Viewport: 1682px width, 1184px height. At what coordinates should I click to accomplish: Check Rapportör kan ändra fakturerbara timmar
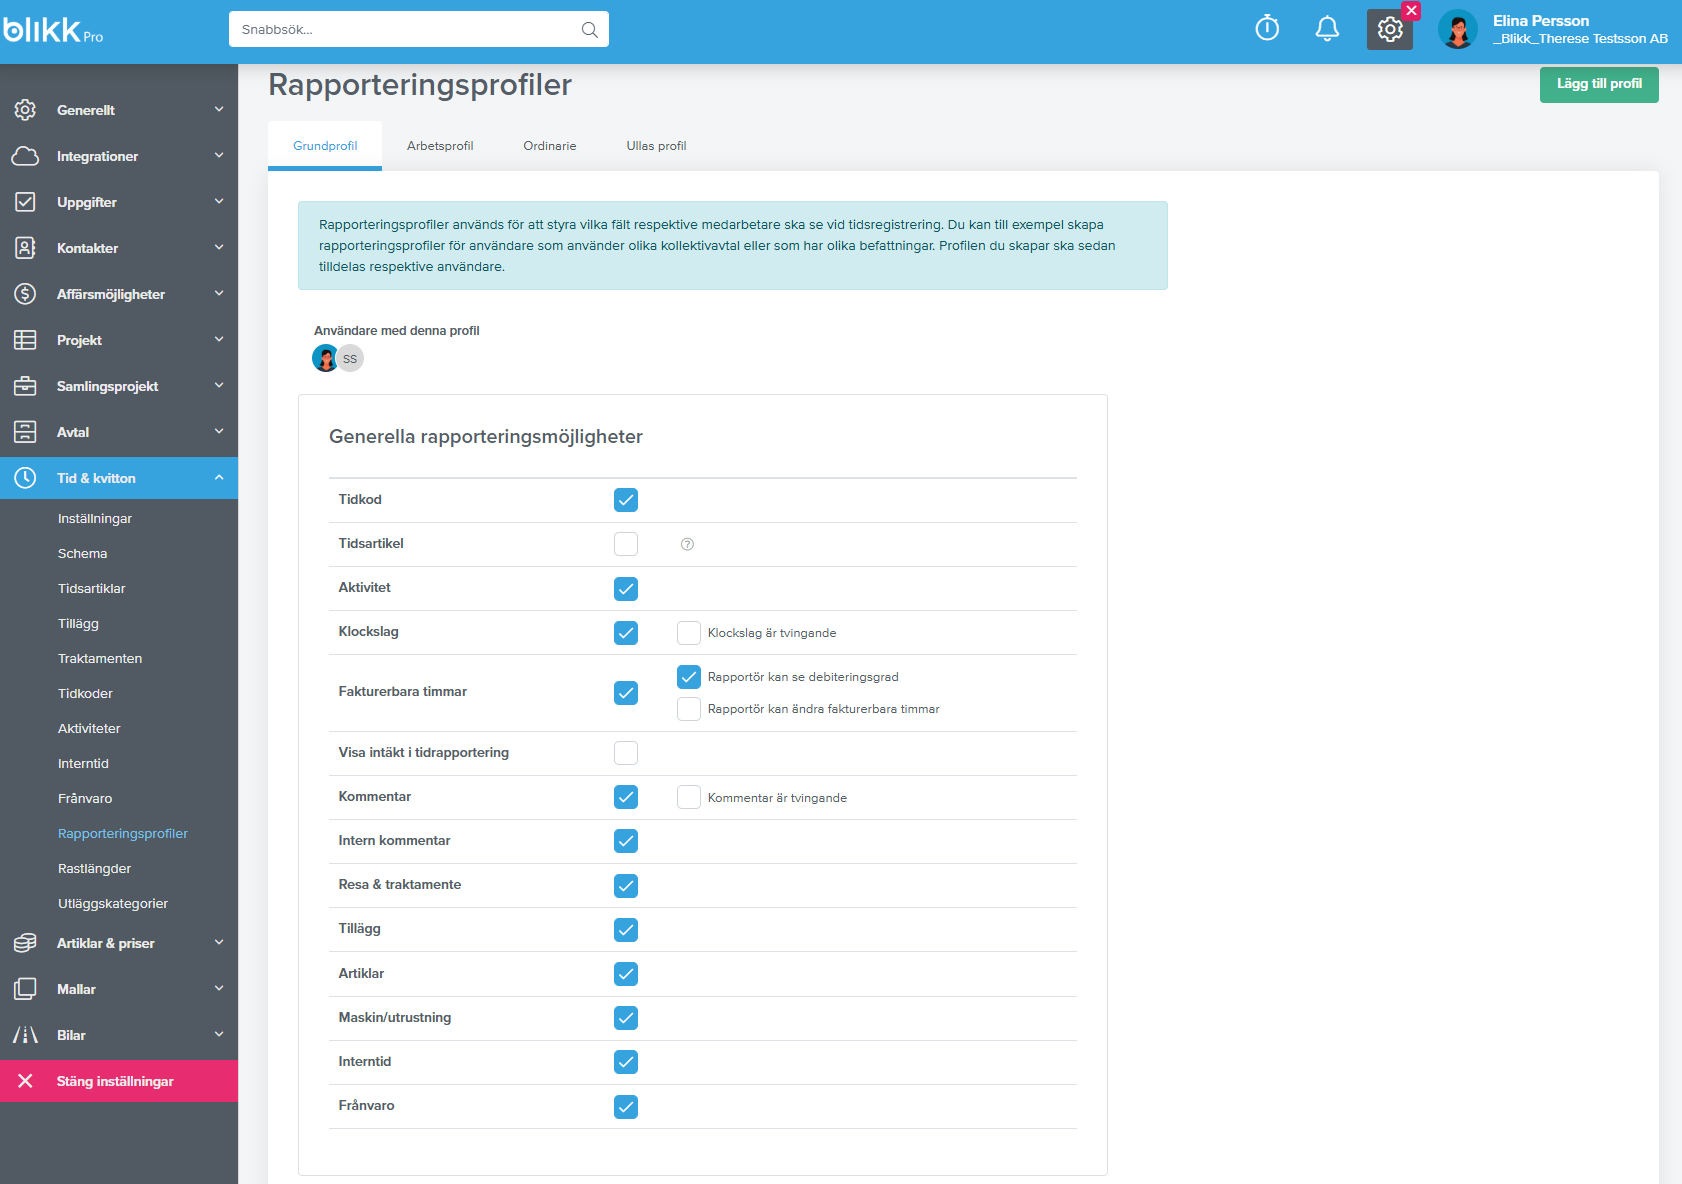click(689, 709)
